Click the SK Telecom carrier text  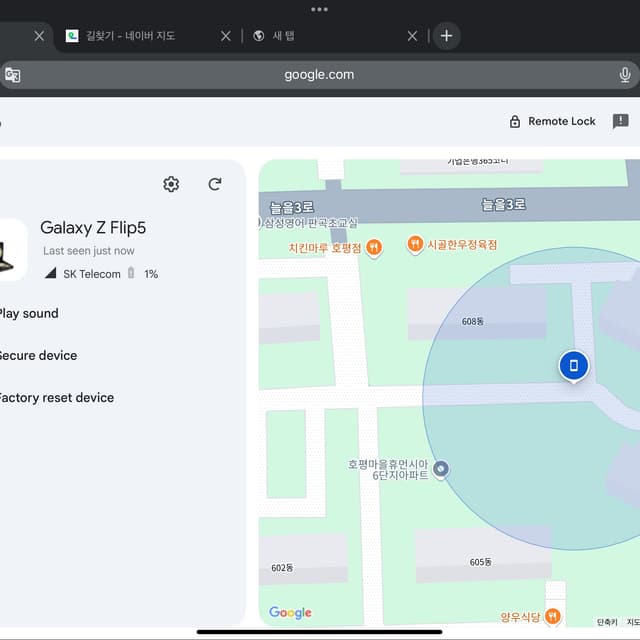[x=92, y=274]
